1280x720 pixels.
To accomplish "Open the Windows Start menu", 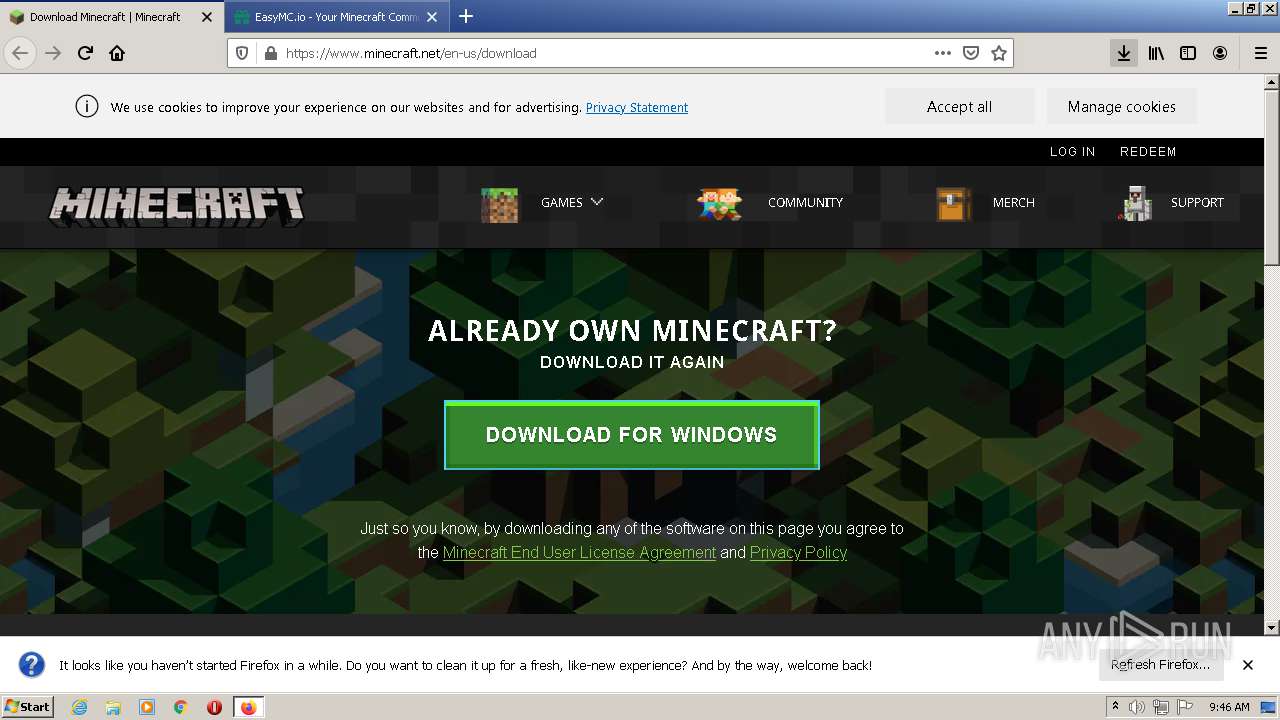I will (x=28, y=706).
